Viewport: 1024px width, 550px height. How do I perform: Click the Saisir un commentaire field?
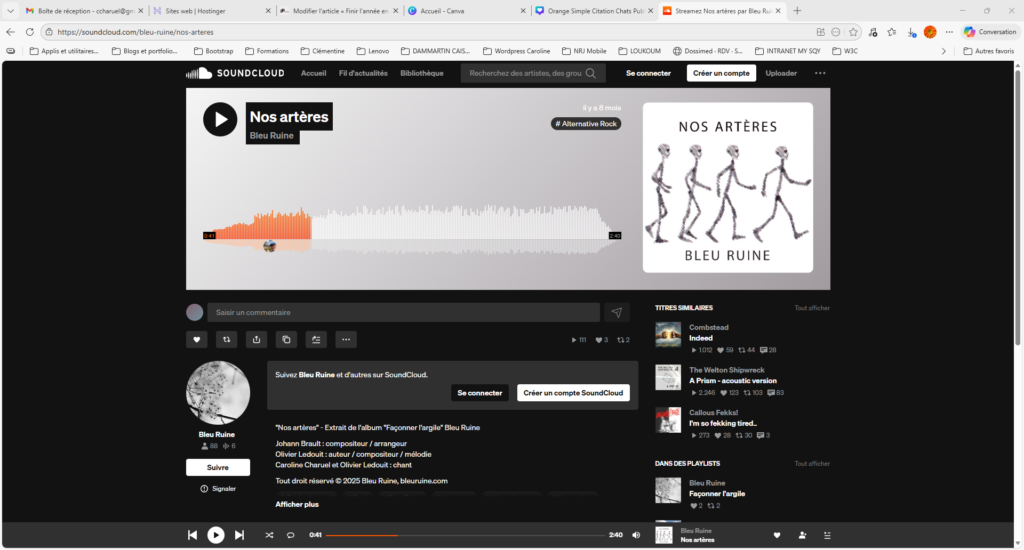point(404,313)
